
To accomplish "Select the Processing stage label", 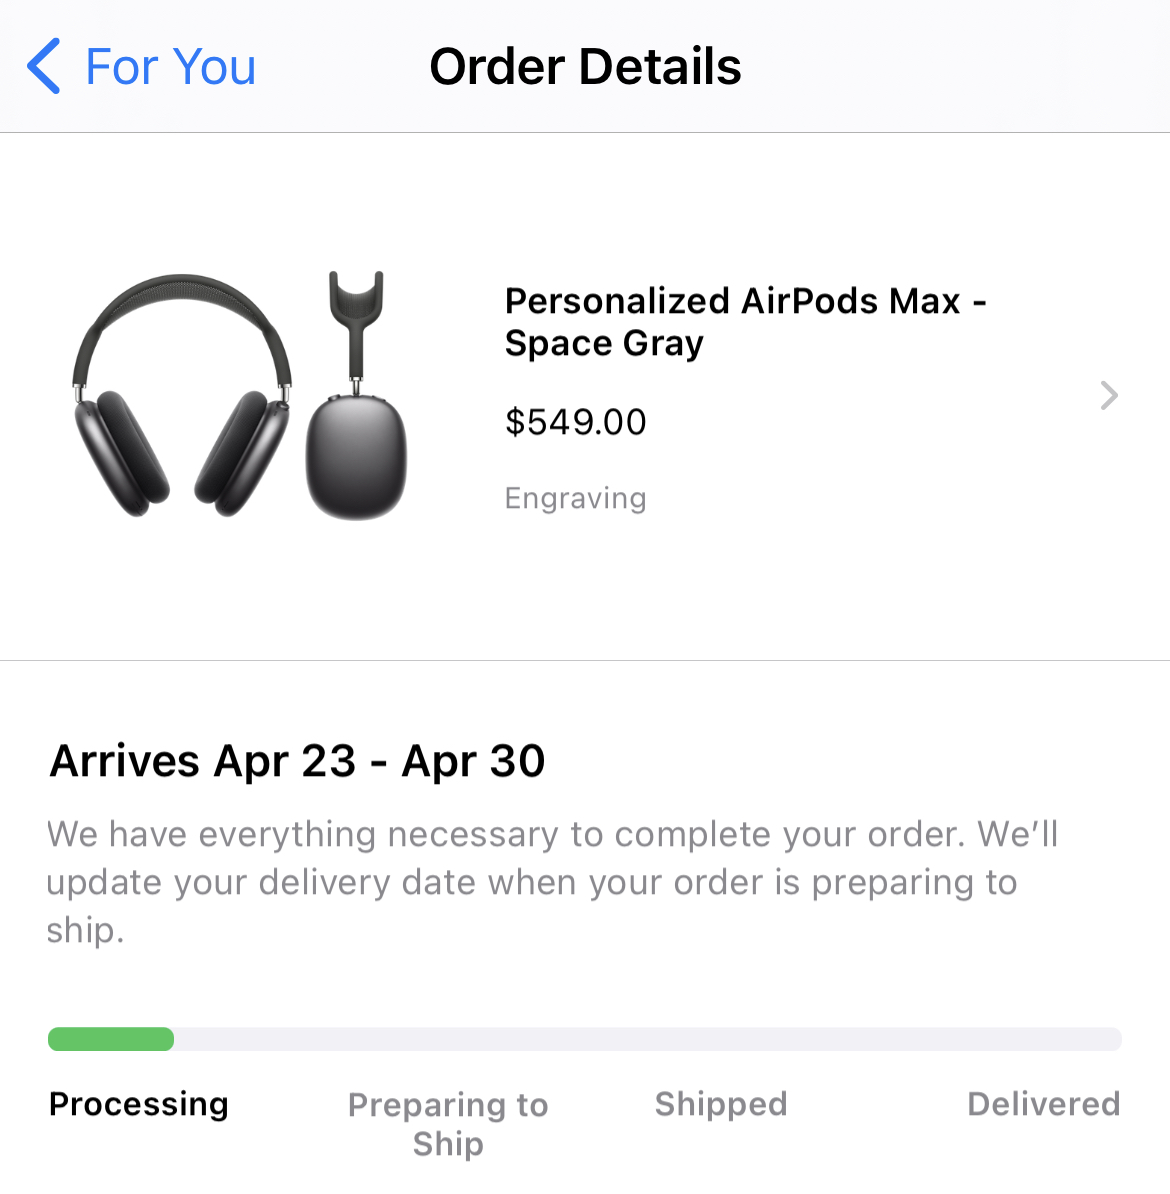I will pos(139,1104).
